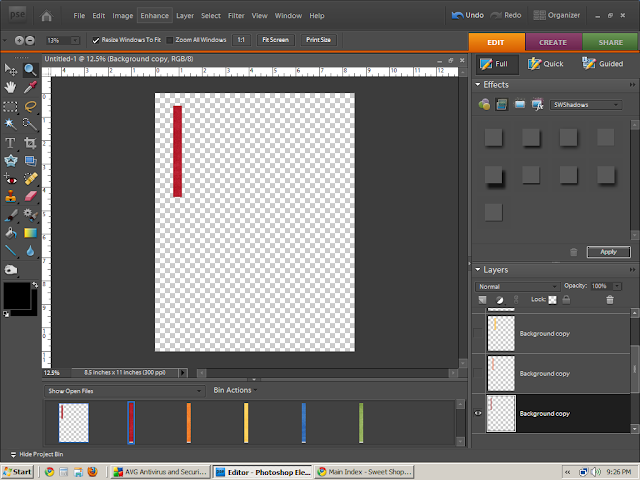Apply the selected effect
The height and width of the screenshot is (480, 640).
(x=608, y=252)
